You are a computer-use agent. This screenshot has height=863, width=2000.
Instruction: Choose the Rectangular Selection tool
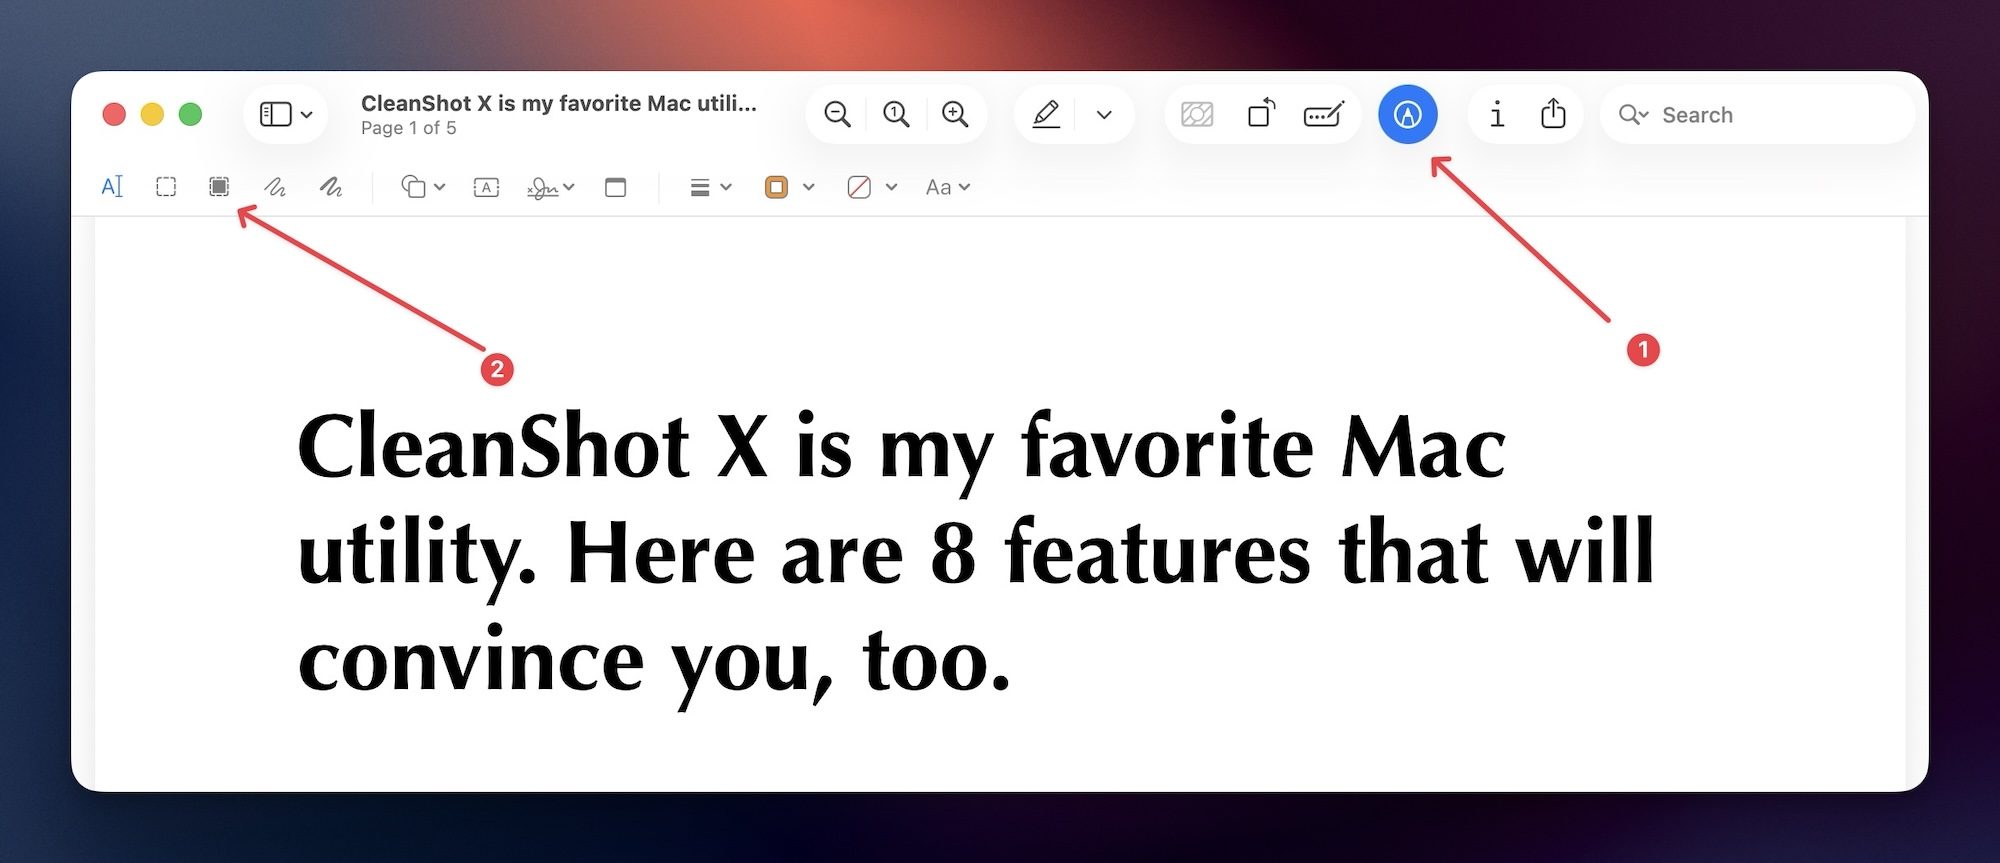166,187
